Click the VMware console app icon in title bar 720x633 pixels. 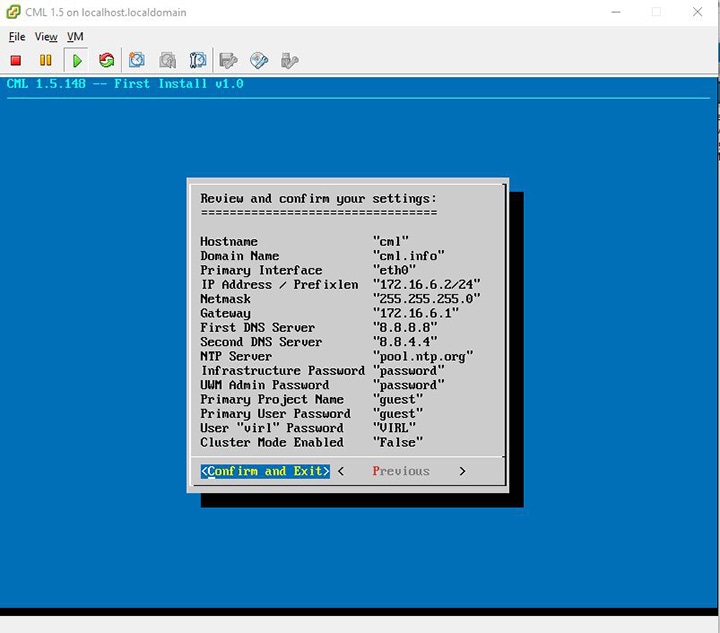[x=13, y=12]
